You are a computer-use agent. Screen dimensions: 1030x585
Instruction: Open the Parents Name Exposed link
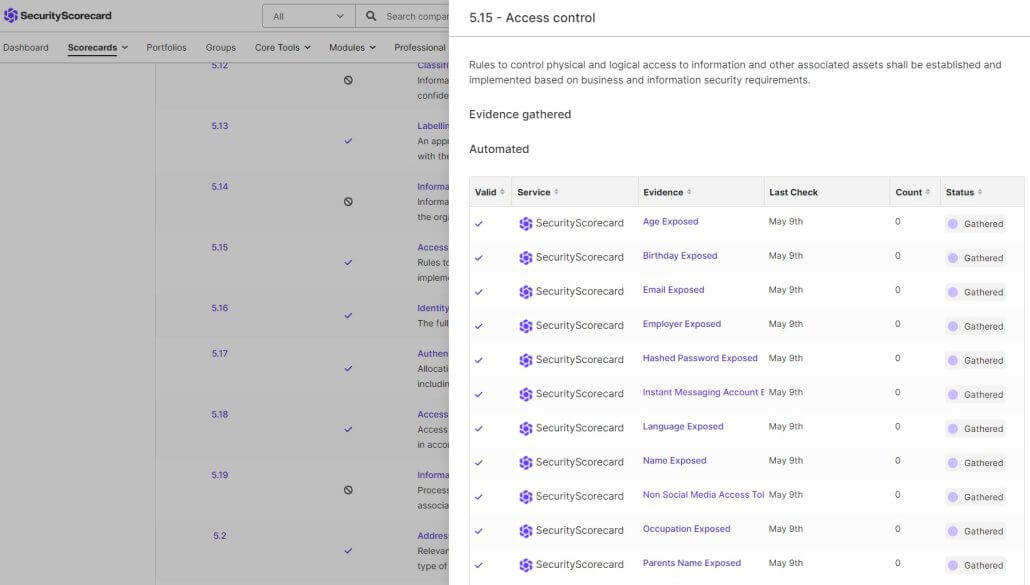[692, 563]
